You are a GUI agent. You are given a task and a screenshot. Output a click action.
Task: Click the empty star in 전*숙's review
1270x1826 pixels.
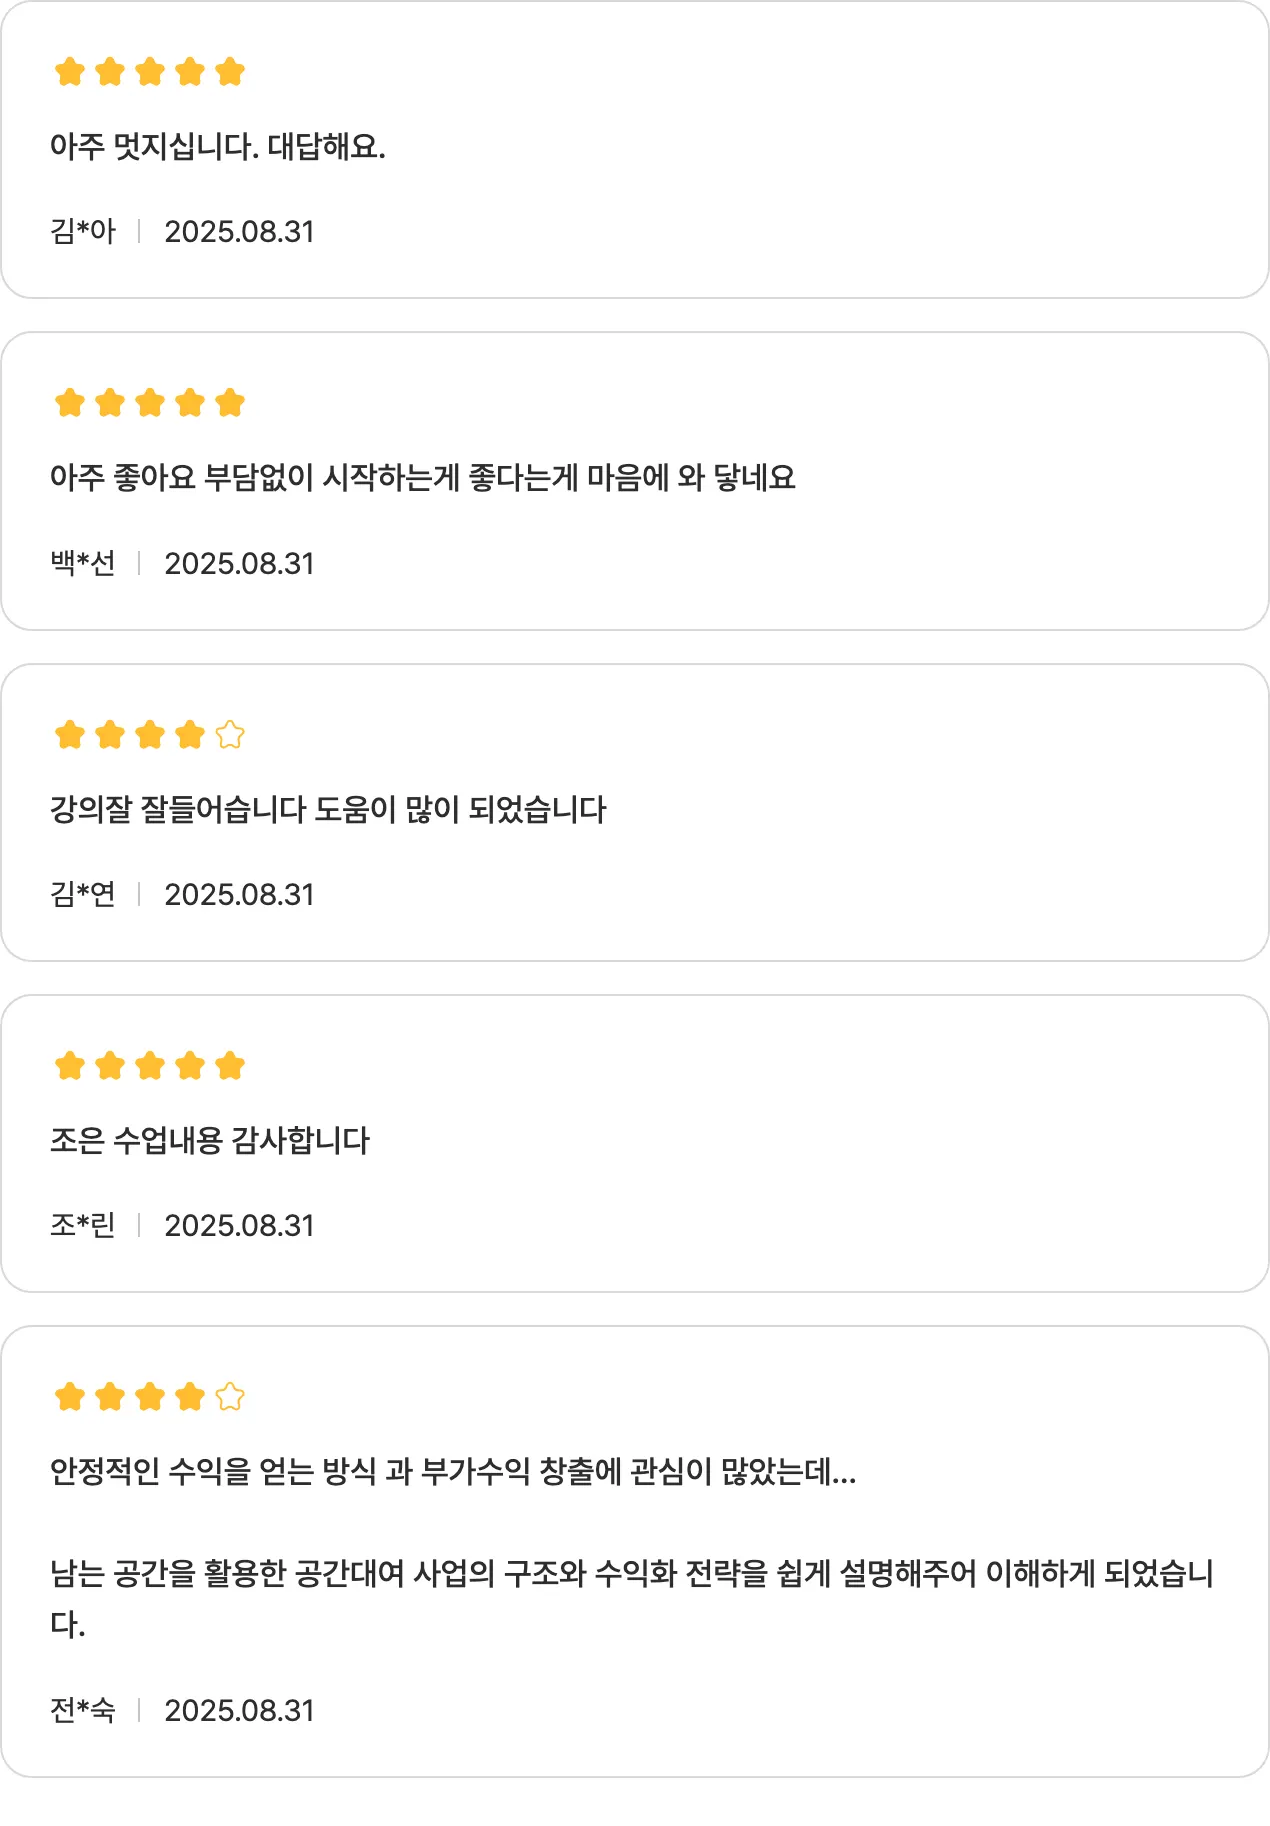point(230,1397)
